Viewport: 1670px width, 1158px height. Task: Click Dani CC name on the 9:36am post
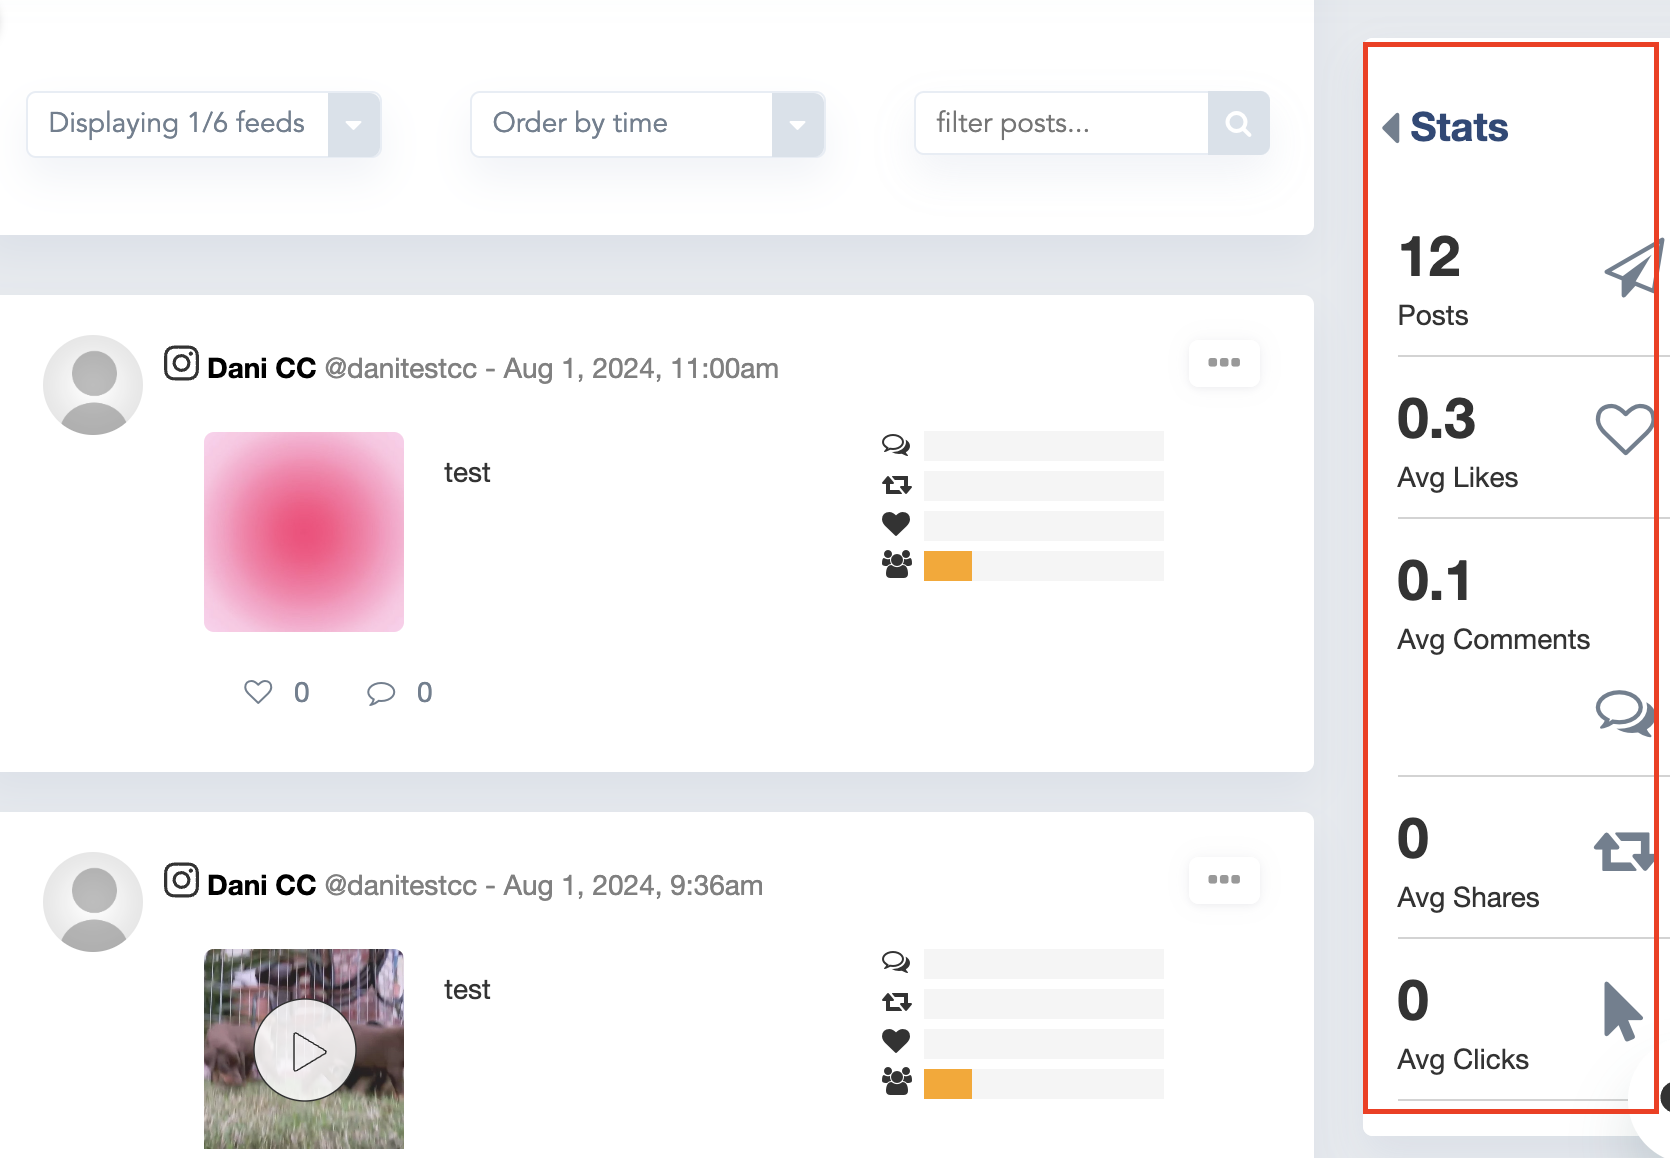261,885
